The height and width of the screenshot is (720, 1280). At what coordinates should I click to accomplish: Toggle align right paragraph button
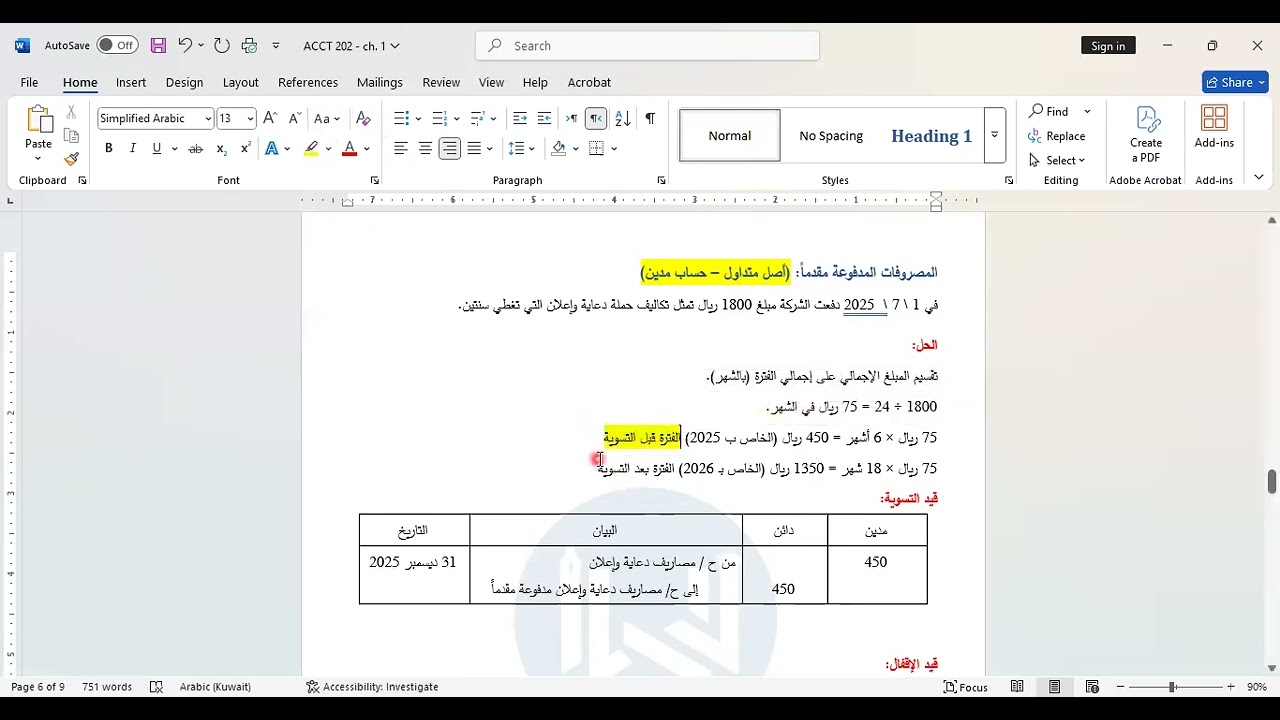(x=450, y=149)
